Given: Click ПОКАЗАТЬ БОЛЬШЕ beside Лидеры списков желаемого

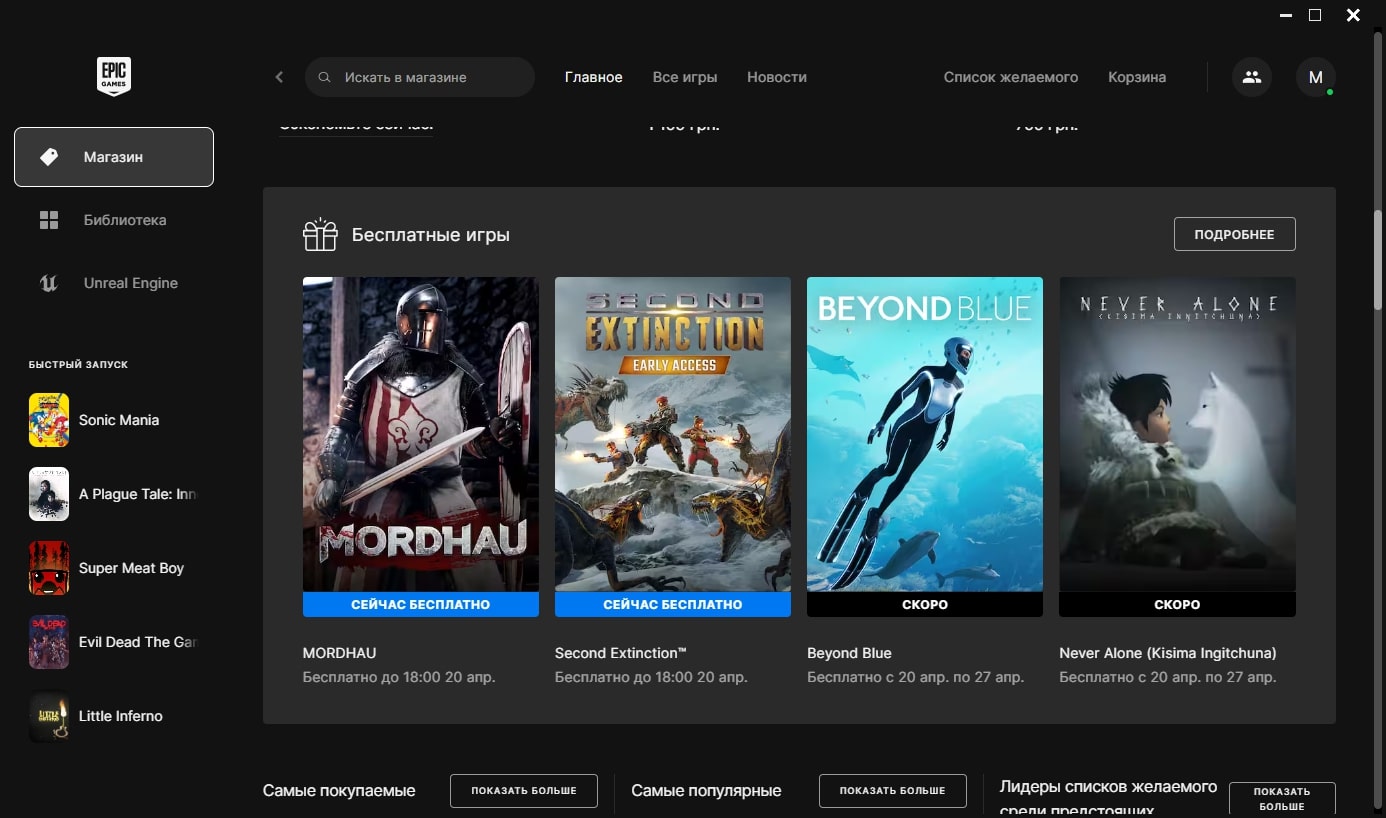Looking at the screenshot, I should [1282, 799].
